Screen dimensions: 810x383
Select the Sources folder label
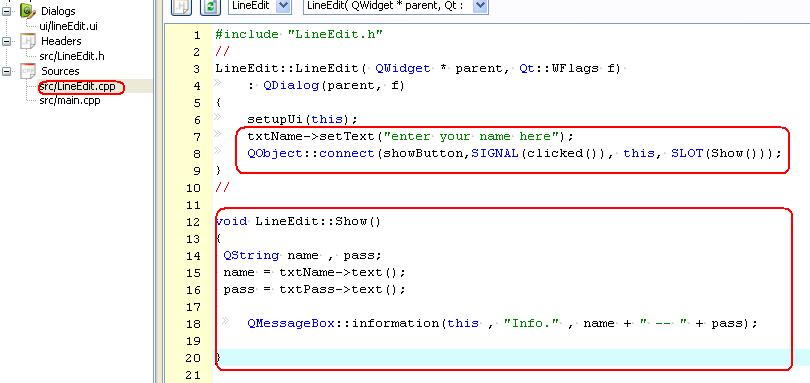60,71
